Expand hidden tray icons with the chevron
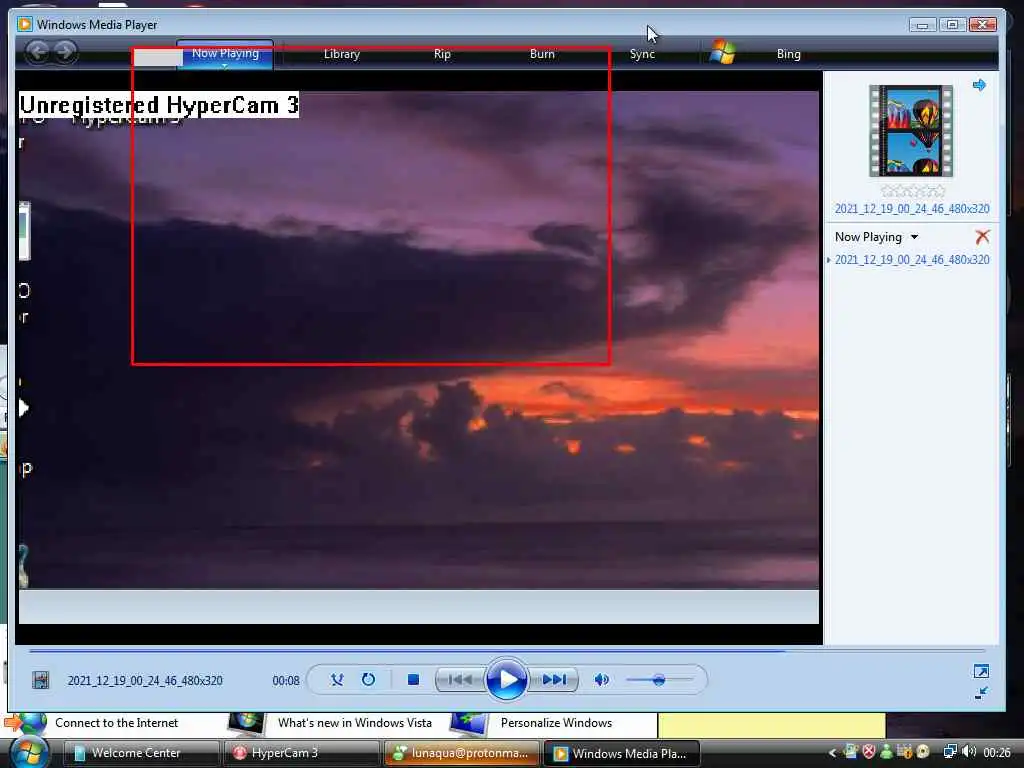The height and width of the screenshot is (768, 1024). pos(832,753)
